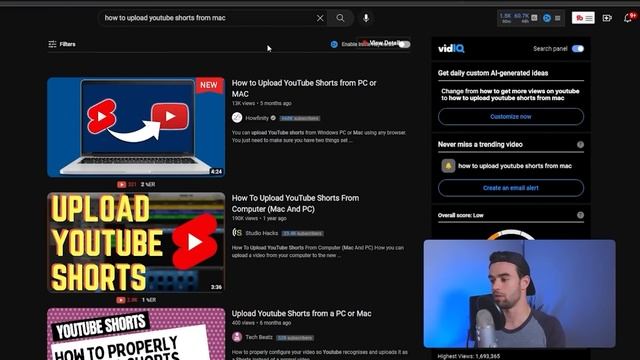Viewport: 640px width, 360px height.
Task: Visit the Tech Beatz channel name
Action: pos(259,338)
